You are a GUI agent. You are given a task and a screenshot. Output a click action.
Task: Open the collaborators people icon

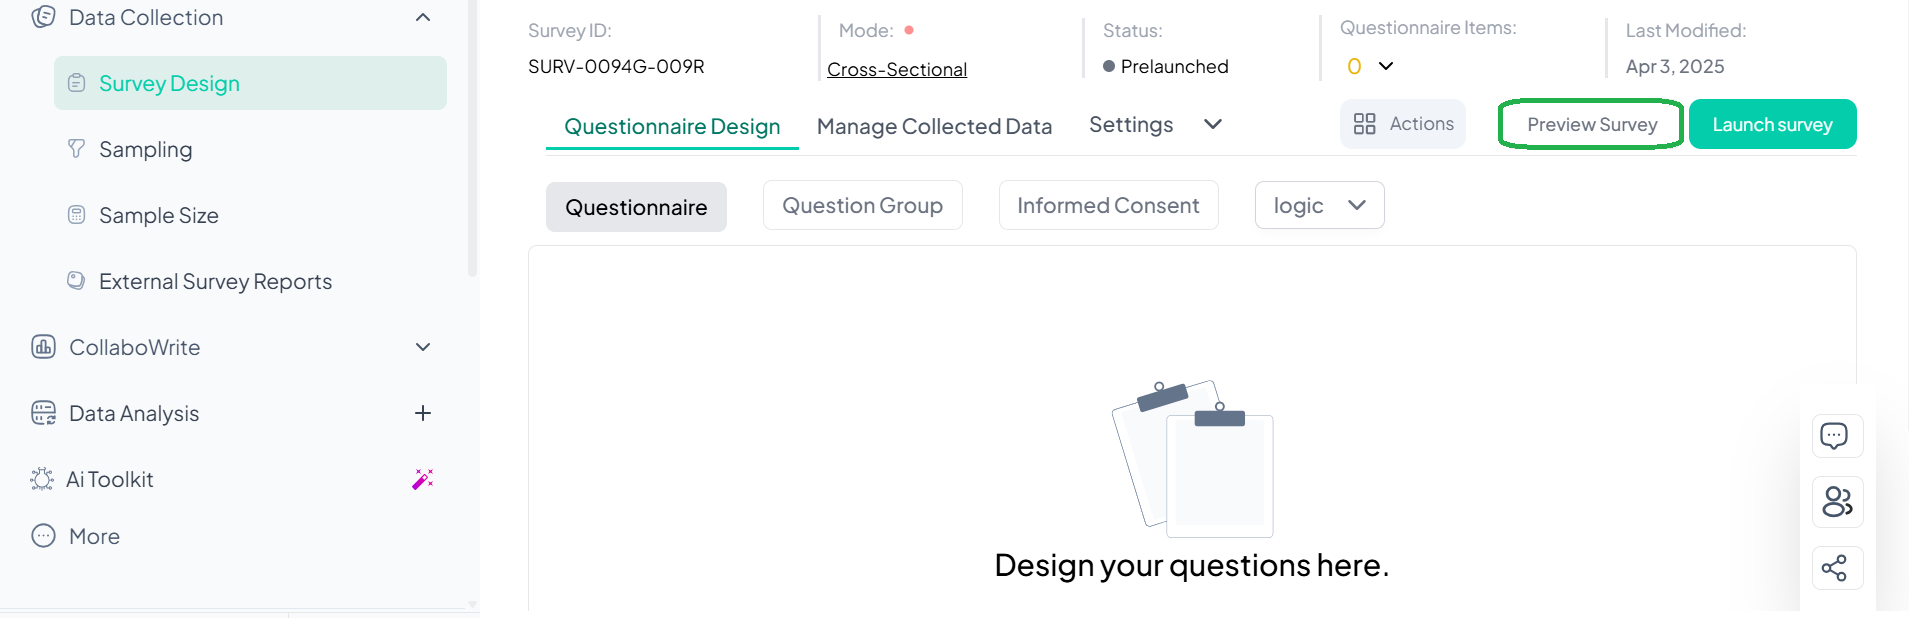point(1837,502)
